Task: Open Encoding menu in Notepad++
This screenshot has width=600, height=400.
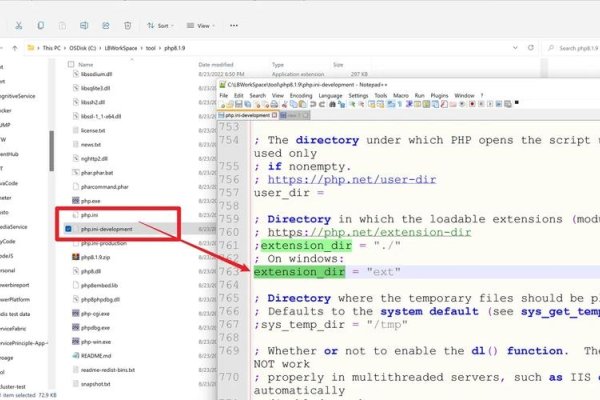Action: [301, 95]
